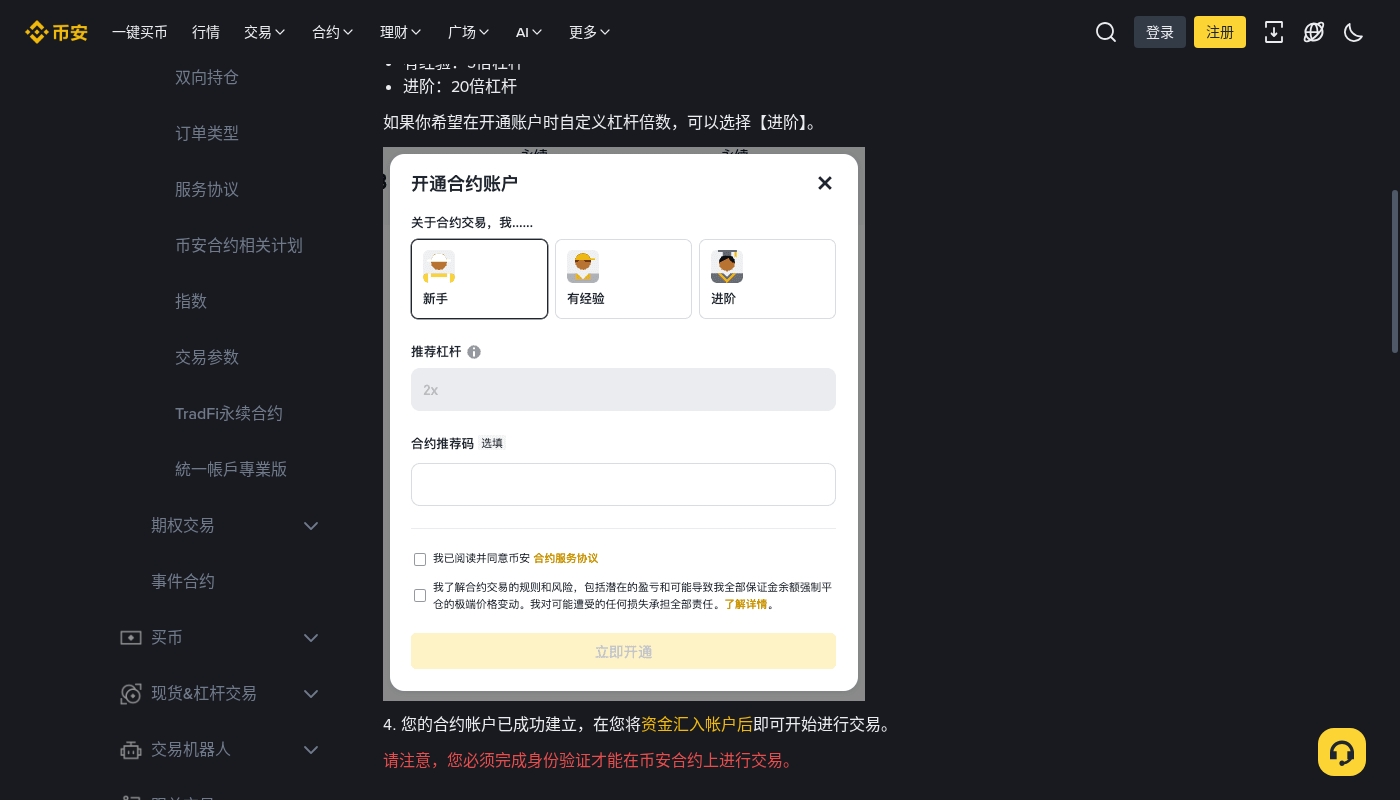Open the language globe icon
Image resolution: width=1400 pixels, height=800 pixels.
point(1314,32)
